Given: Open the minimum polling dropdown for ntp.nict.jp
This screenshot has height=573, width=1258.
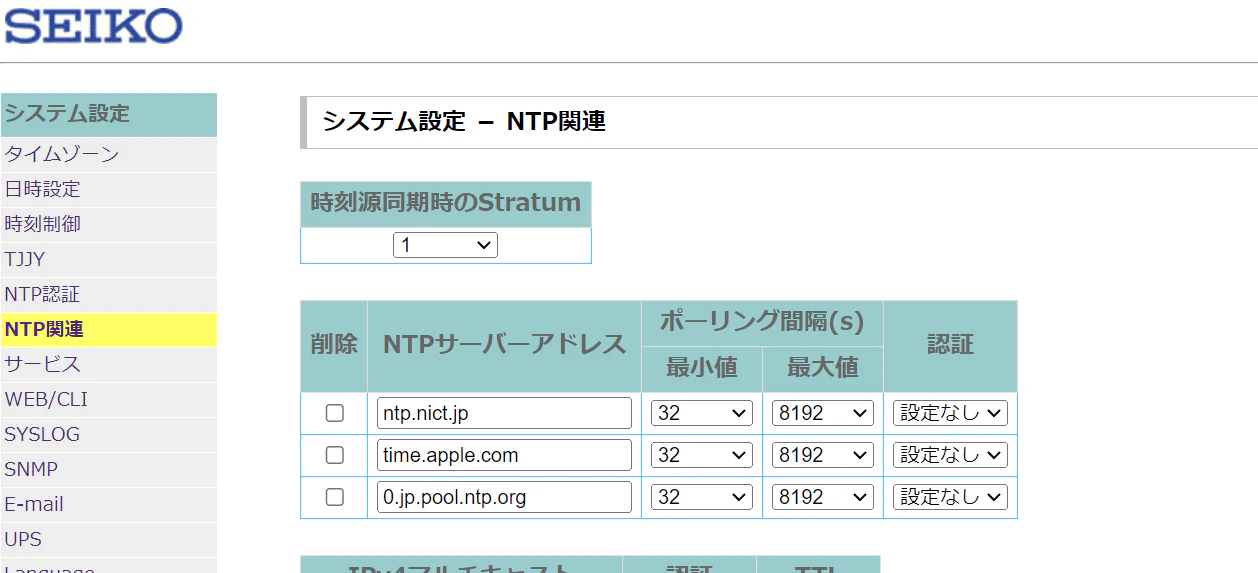Looking at the screenshot, I should 701,413.
